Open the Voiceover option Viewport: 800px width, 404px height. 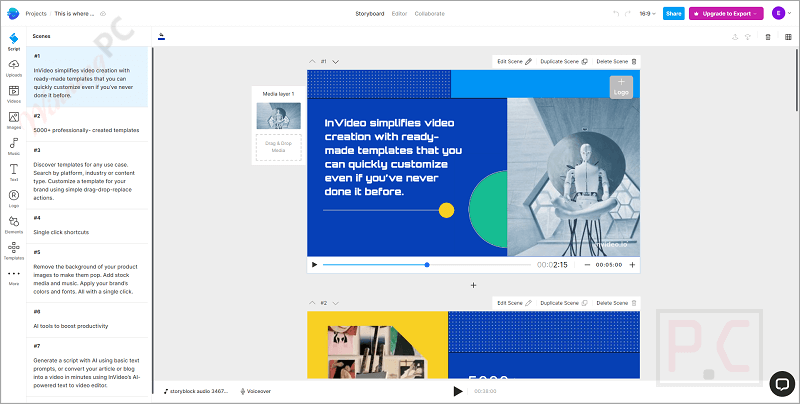click(256, 391)
